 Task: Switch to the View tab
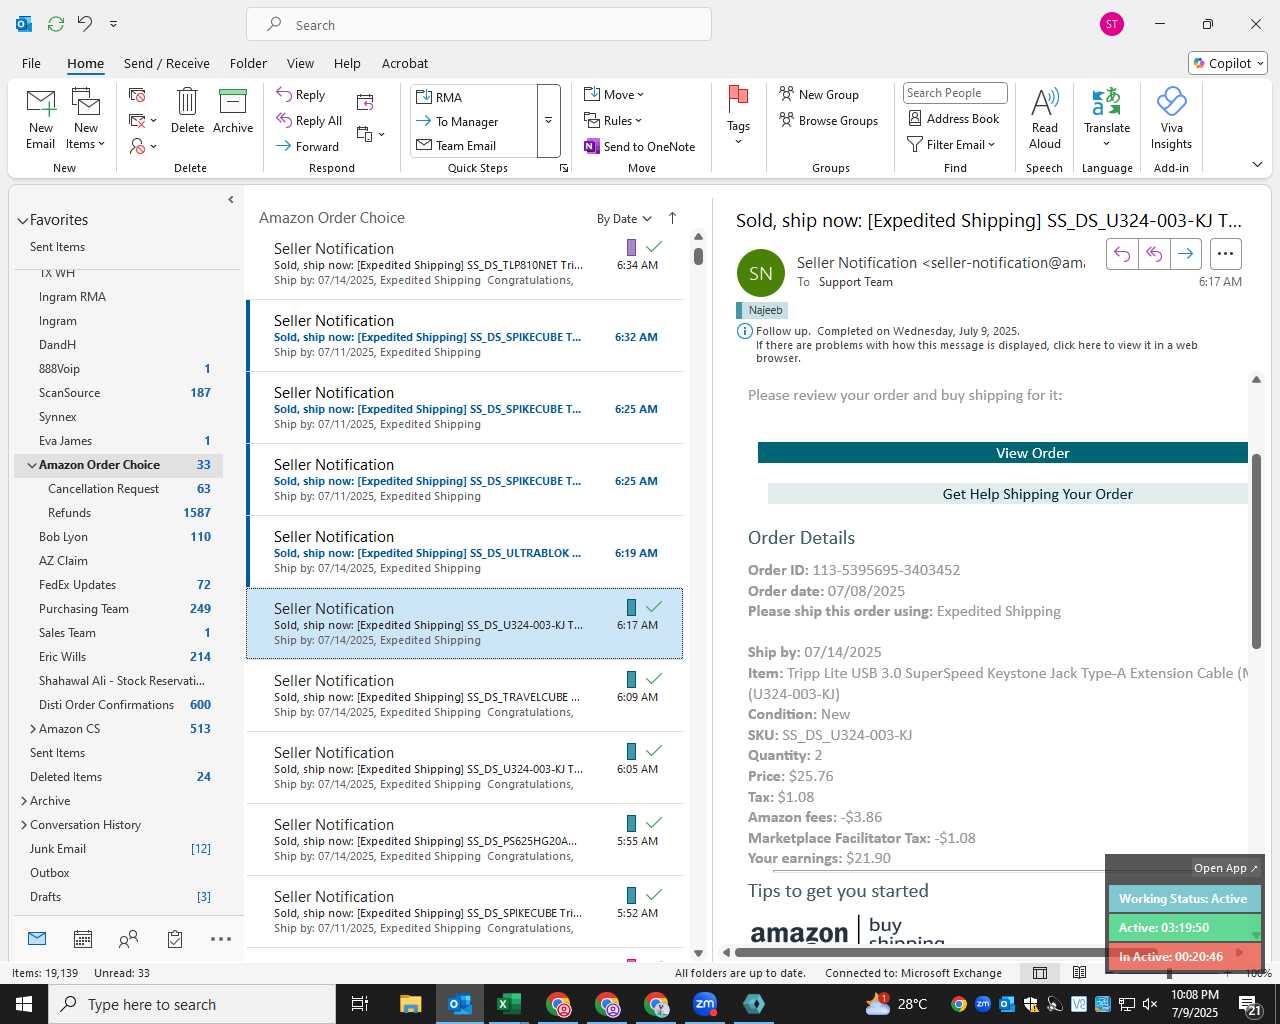pos(300,63)
